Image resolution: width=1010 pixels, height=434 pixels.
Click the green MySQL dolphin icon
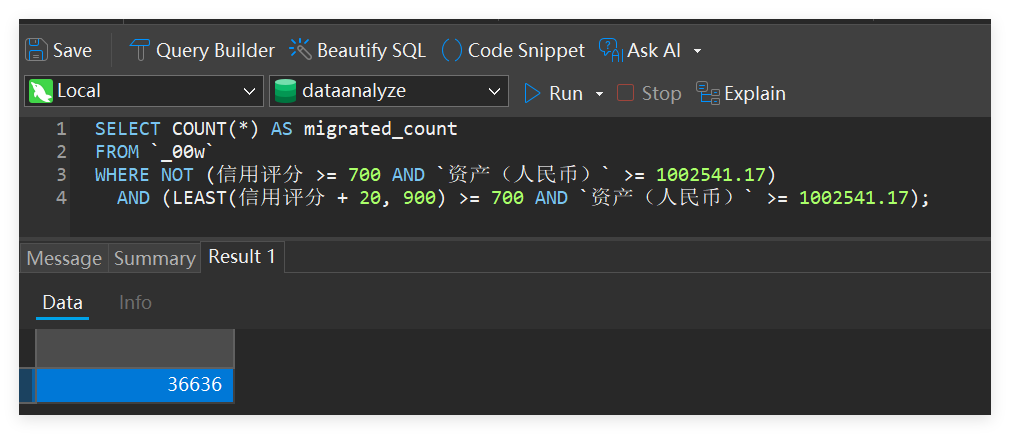41,91
